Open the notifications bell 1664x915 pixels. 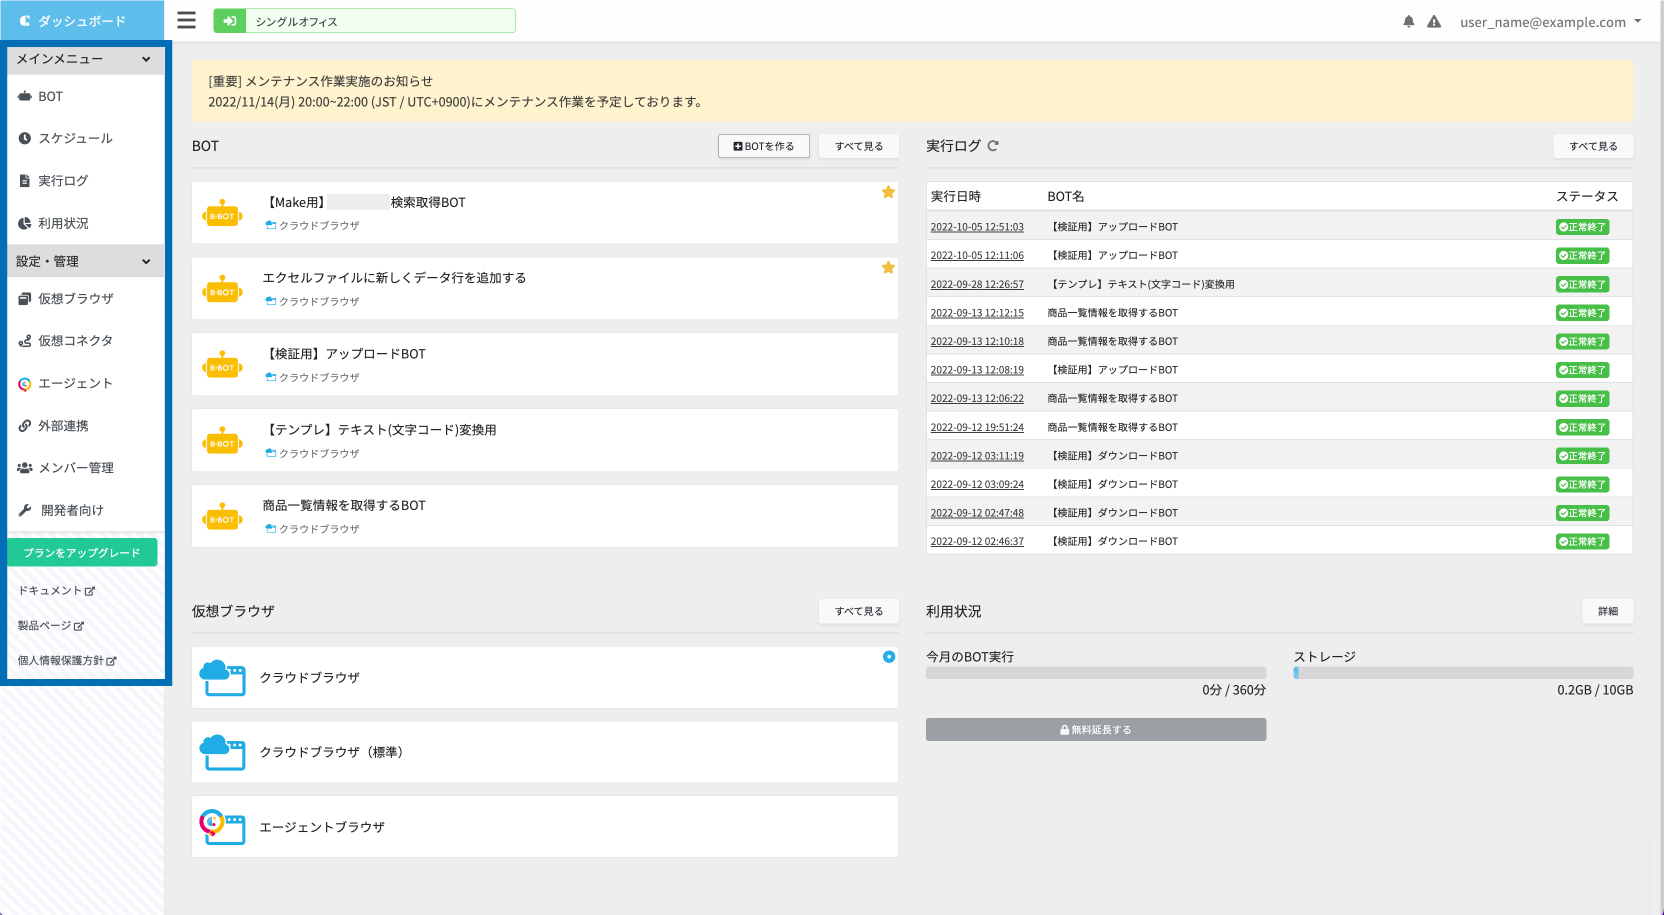click(1409, 21)
